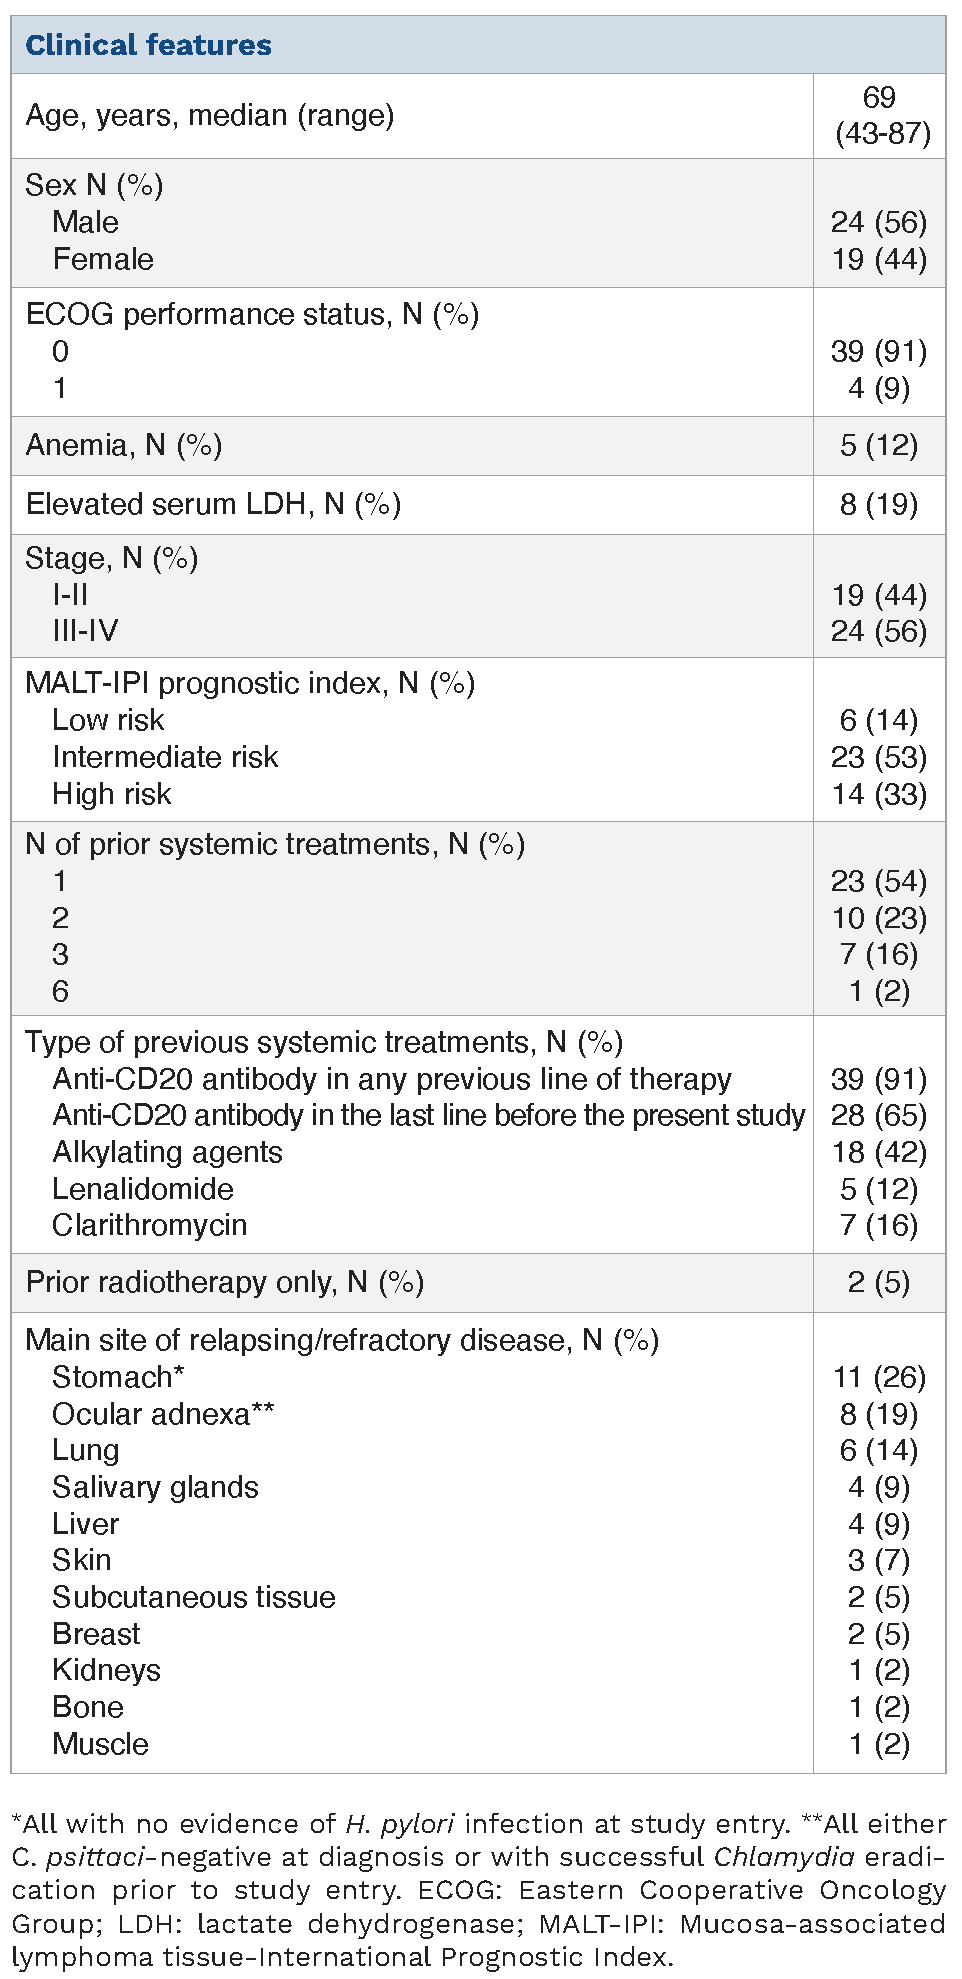Click the Stomach* row label
Screen dimensions: 962x1979
(x=118, y=1377)
